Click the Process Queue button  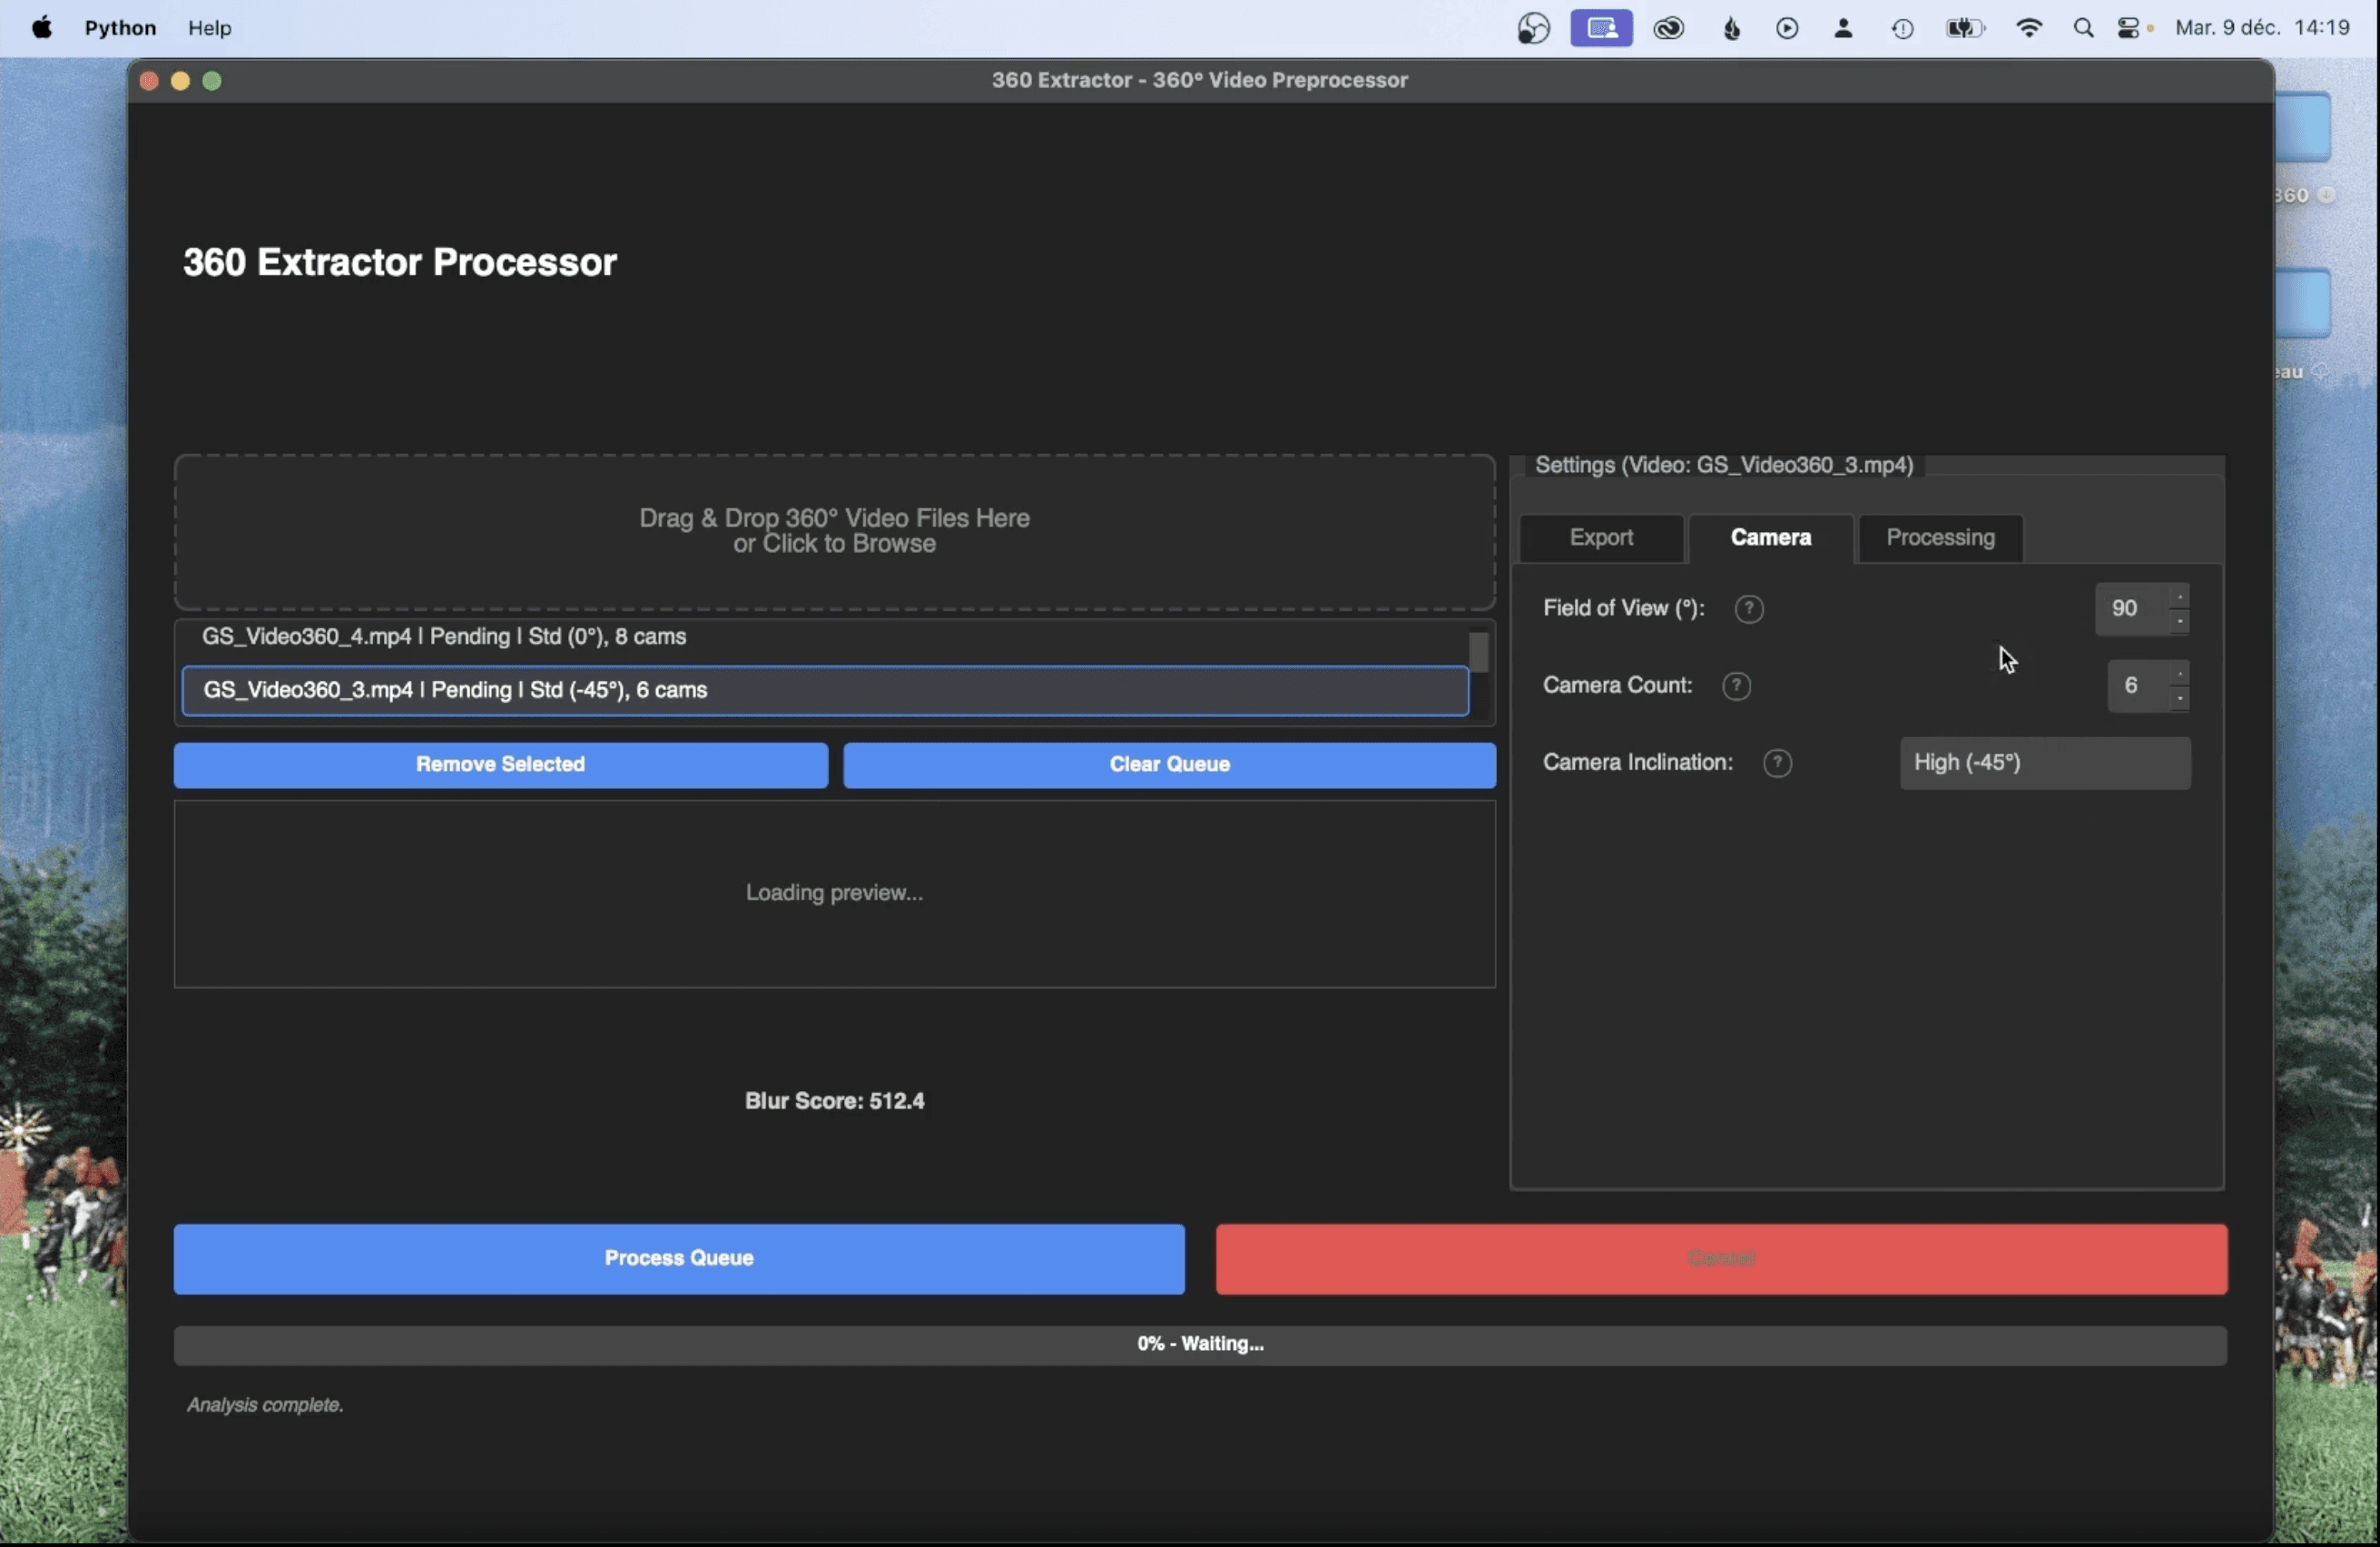coord(678,1258)
